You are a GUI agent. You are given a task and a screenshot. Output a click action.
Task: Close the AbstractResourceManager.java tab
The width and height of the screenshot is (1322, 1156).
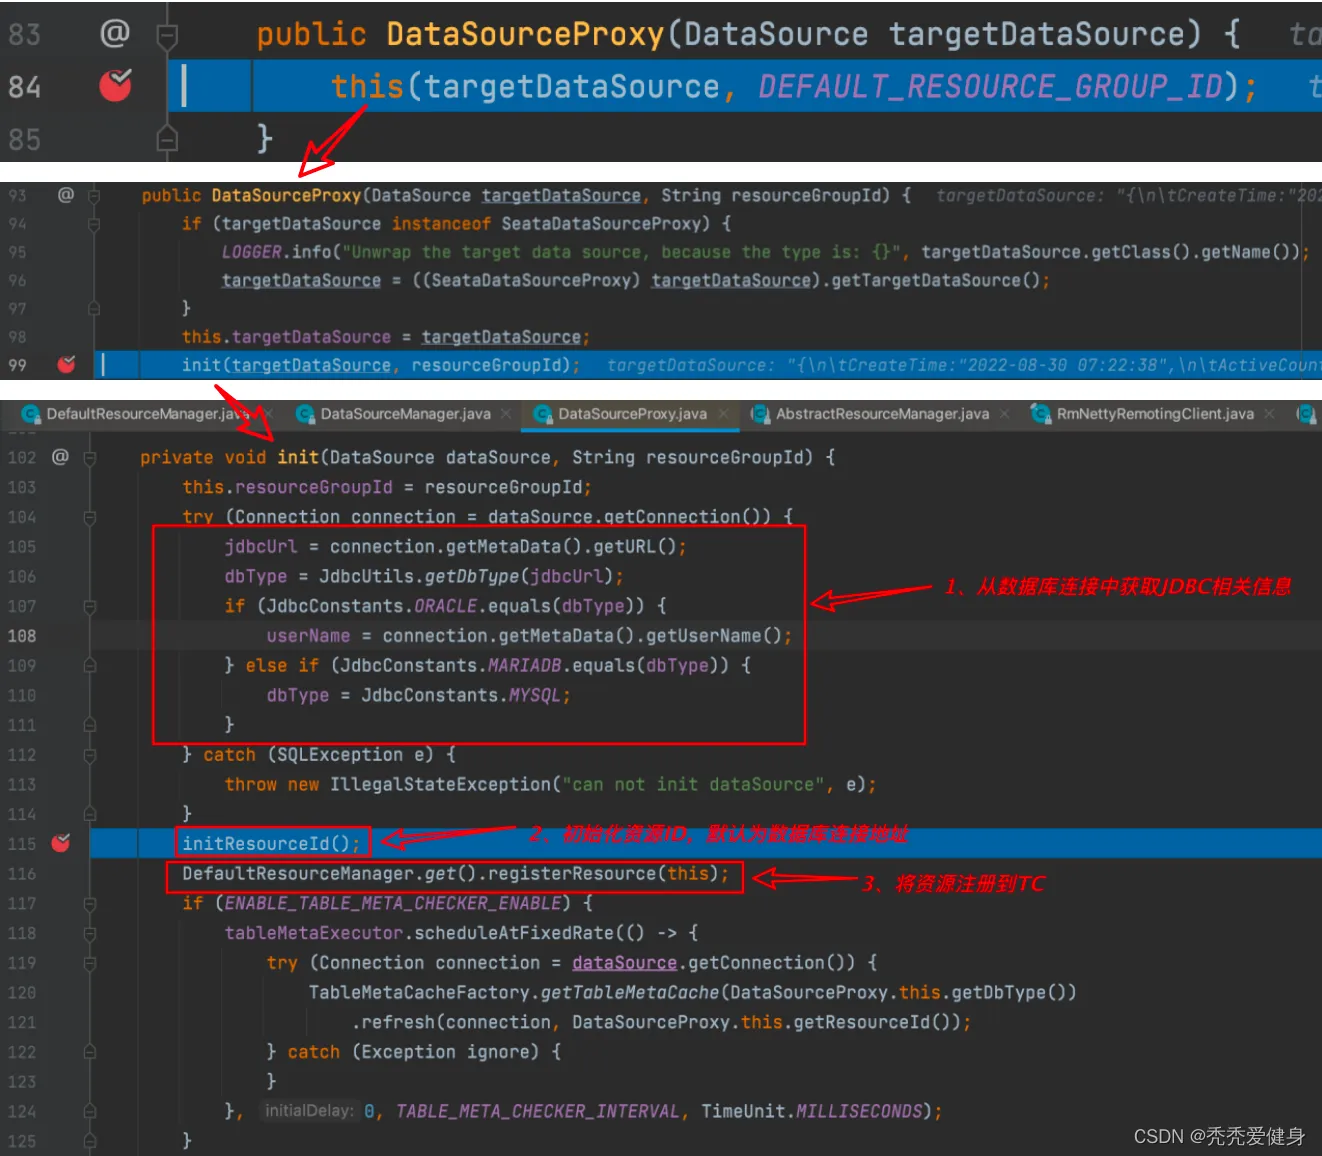(1006, 414)
